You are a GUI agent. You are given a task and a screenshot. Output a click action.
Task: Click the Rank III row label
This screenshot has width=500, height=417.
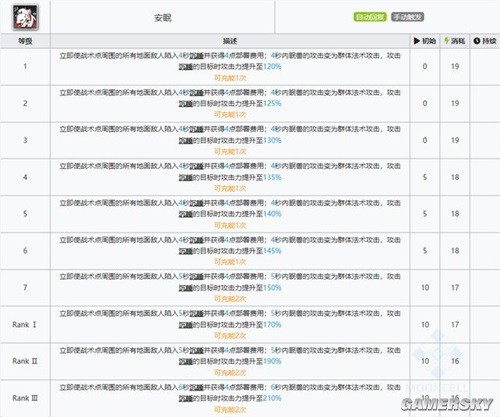[x=25, y=398]
